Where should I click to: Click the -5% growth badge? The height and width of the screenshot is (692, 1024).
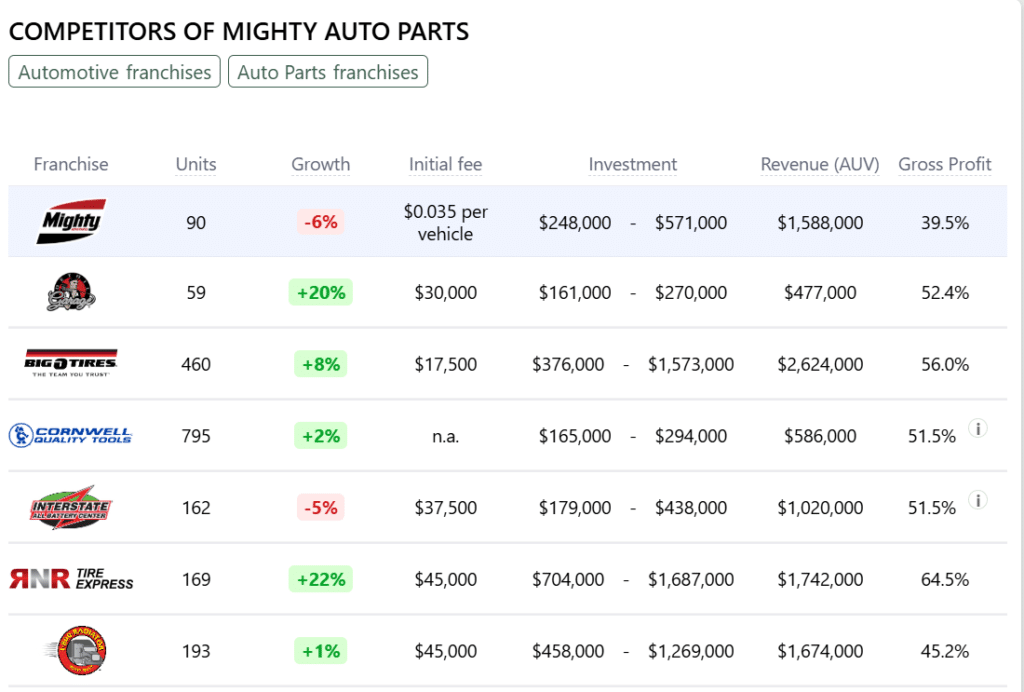[321, 508]
